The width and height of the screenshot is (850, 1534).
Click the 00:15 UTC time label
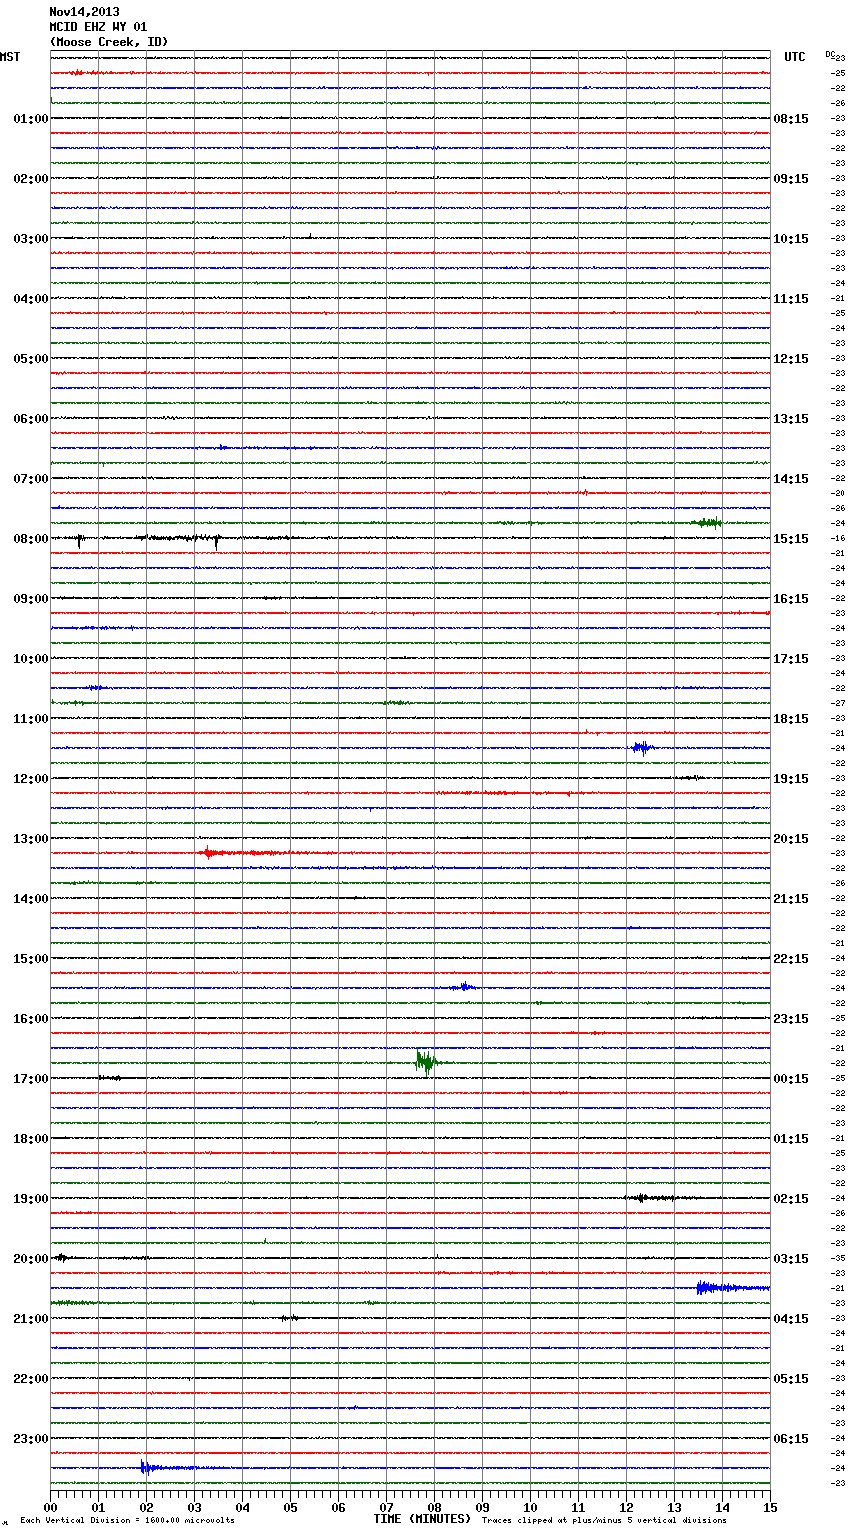(x=791, y=1079)
